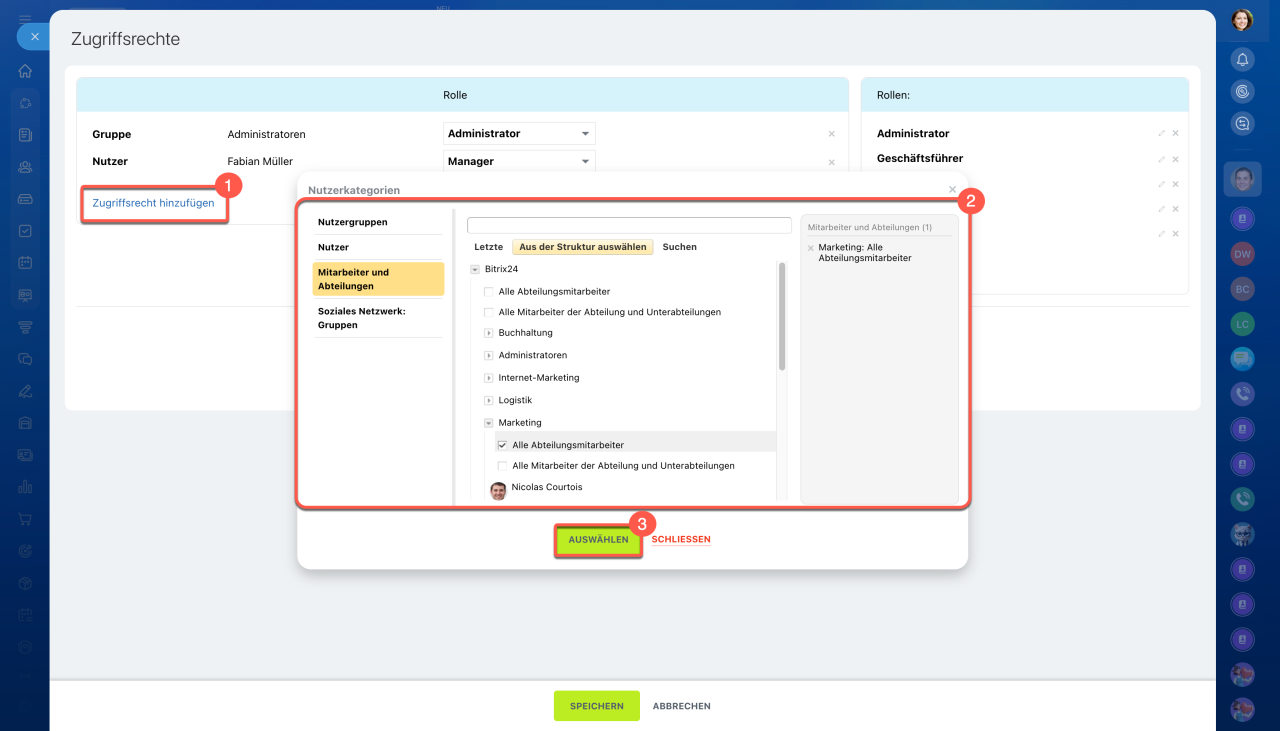
Task: Open the Manager role dropdown for Fabian Müller
Action: pyautogui.click(x=519, y=161)
